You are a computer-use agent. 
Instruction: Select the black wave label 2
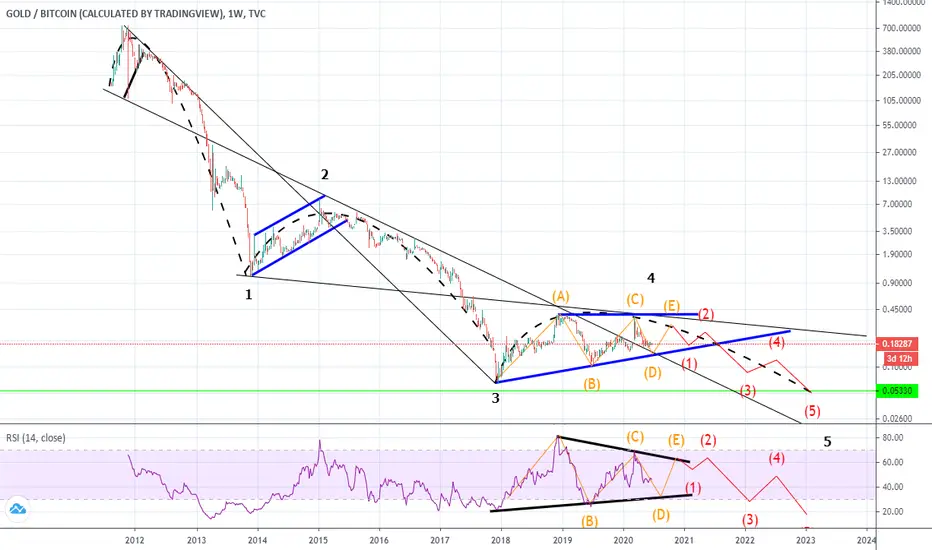(325, 174)
